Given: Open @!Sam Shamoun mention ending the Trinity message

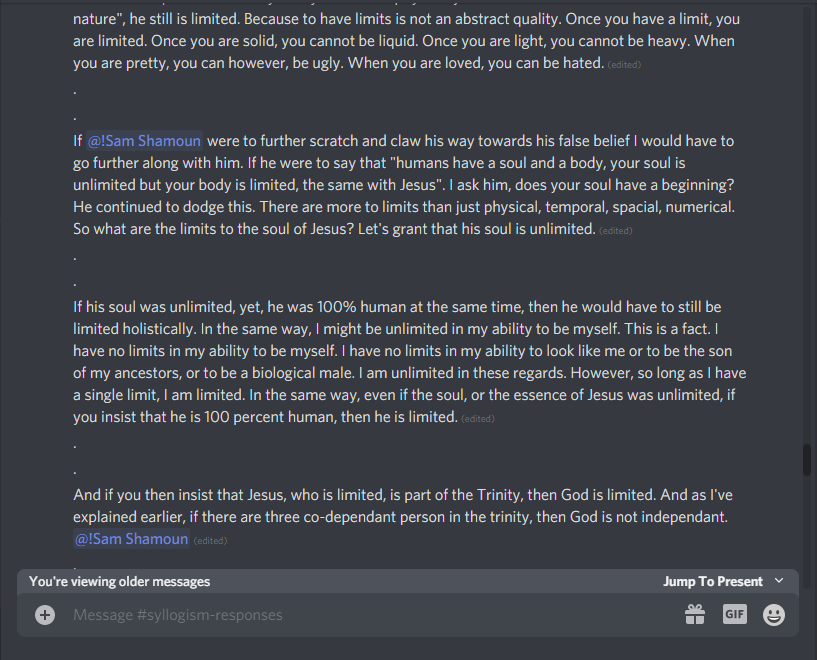Looking at the screenshot, I should pos(131,539).
